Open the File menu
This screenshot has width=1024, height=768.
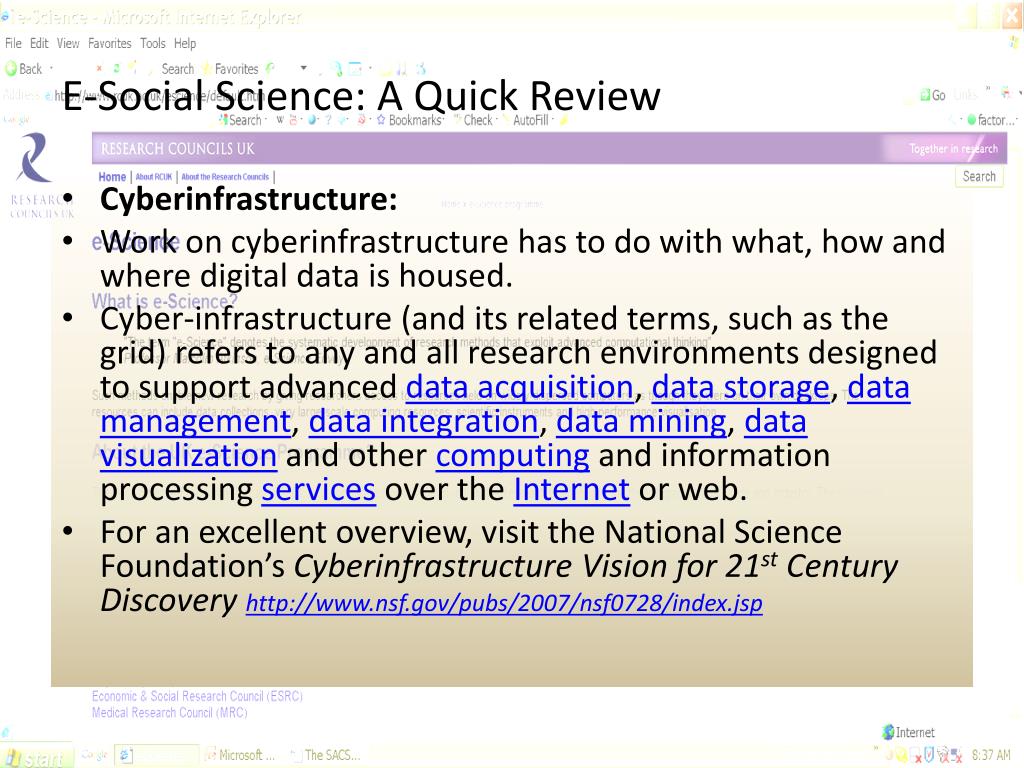tap(13, 43)
